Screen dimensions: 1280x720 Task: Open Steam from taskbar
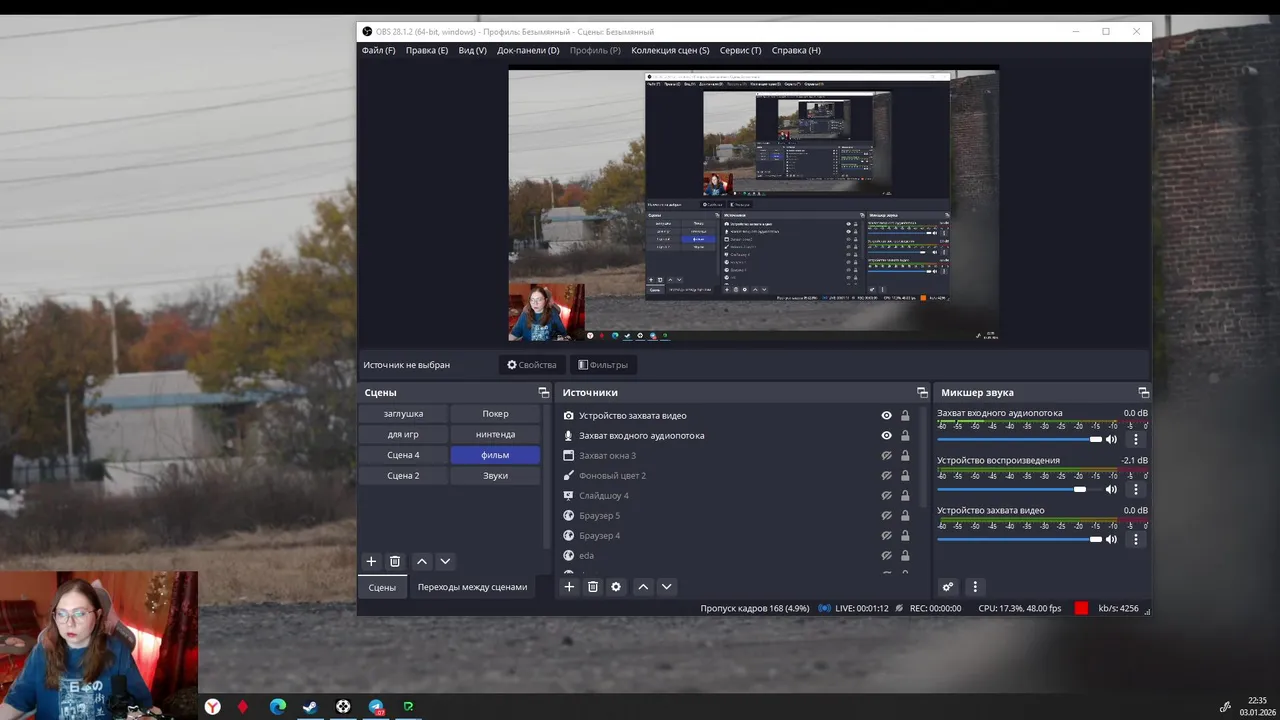point(310,707)
